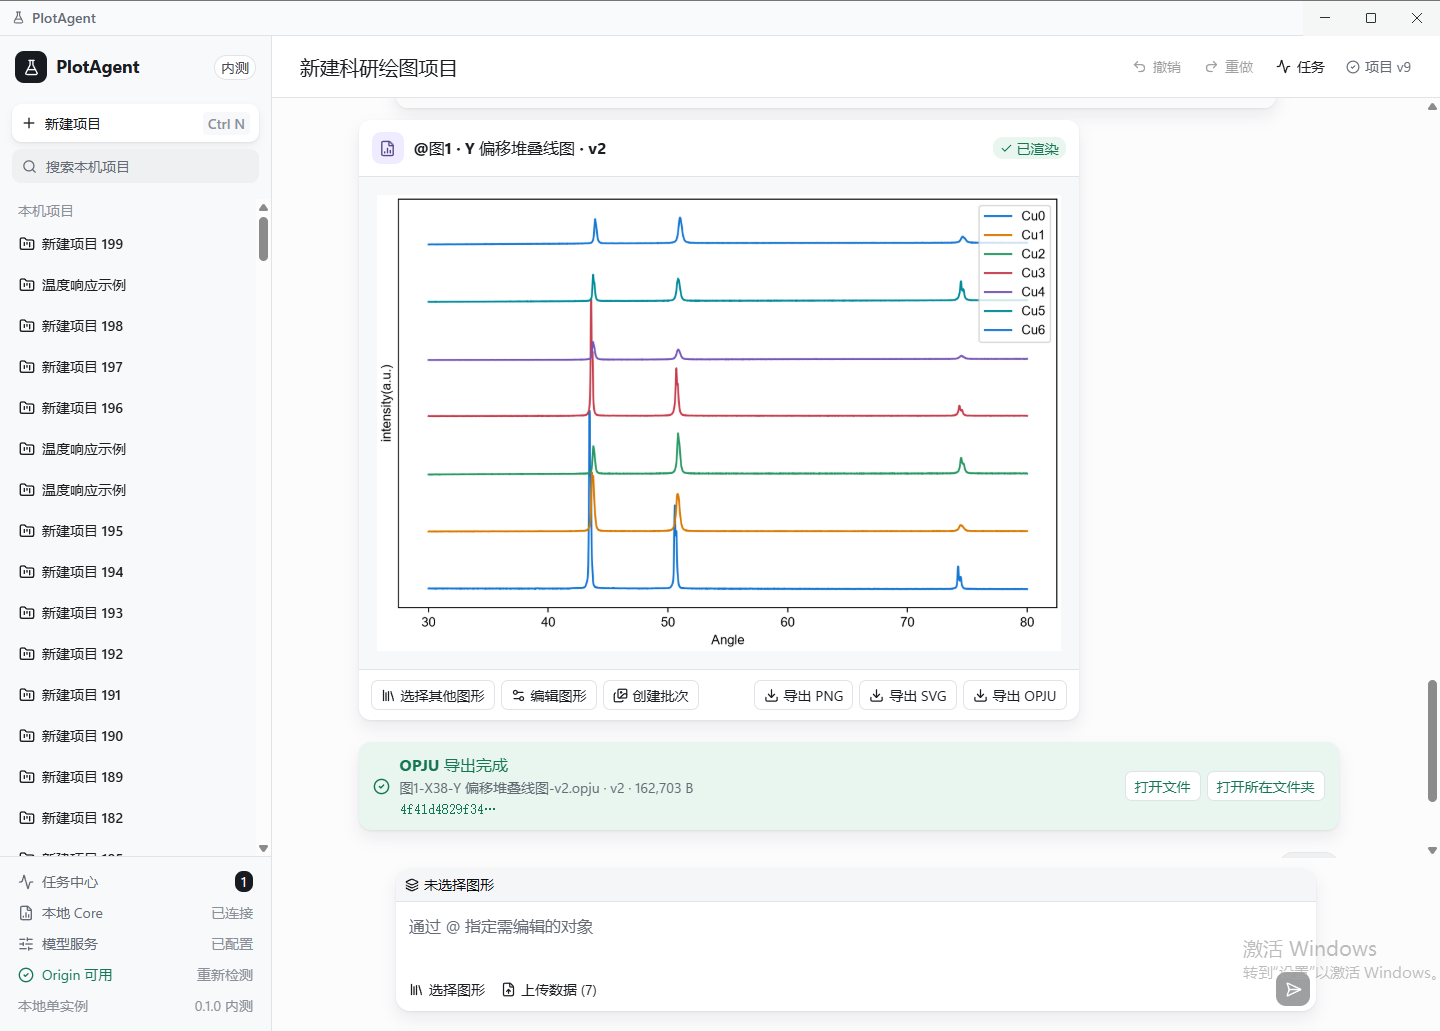
Task: Click the folder icon beside 新建项目 198
Action: [x=27, y=326]
